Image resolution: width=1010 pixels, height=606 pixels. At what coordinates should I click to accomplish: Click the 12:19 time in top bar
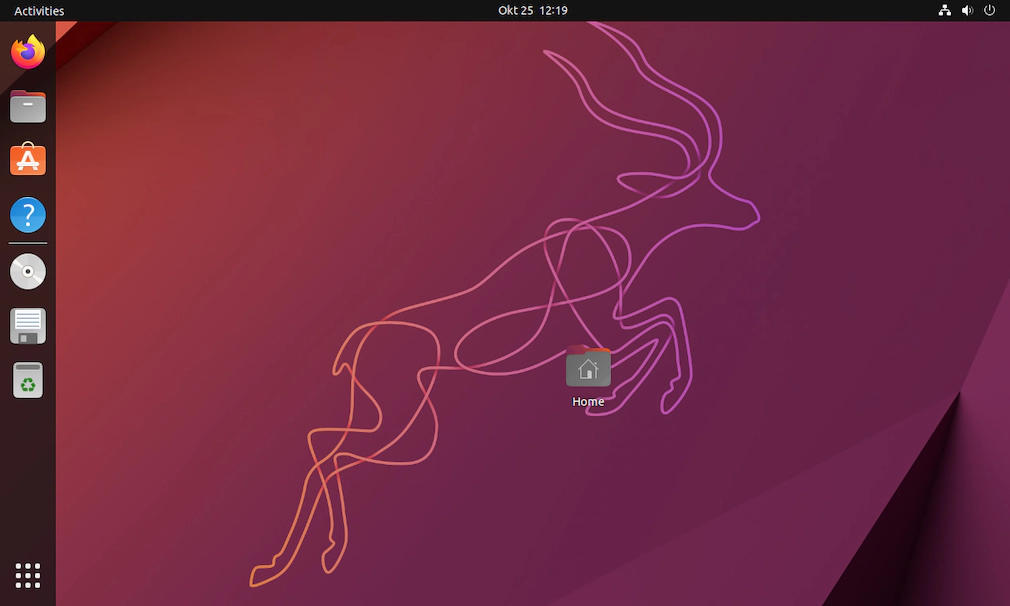tap(553, 11)
